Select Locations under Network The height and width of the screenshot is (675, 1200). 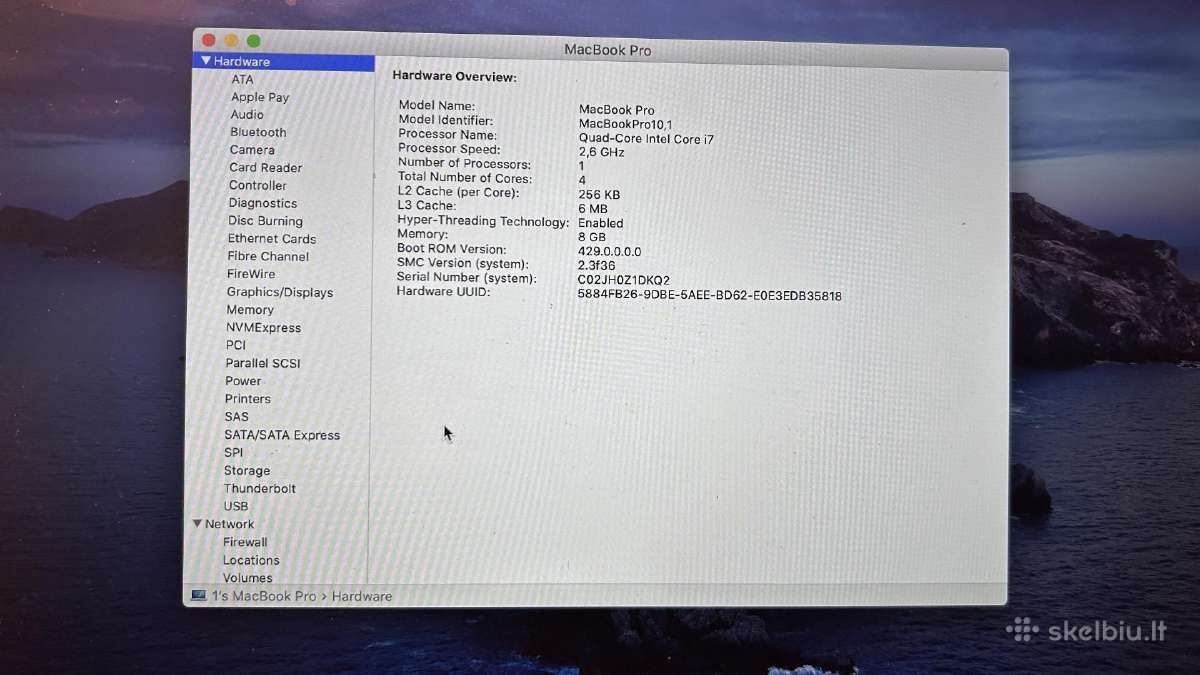click(x=251, y=560)
